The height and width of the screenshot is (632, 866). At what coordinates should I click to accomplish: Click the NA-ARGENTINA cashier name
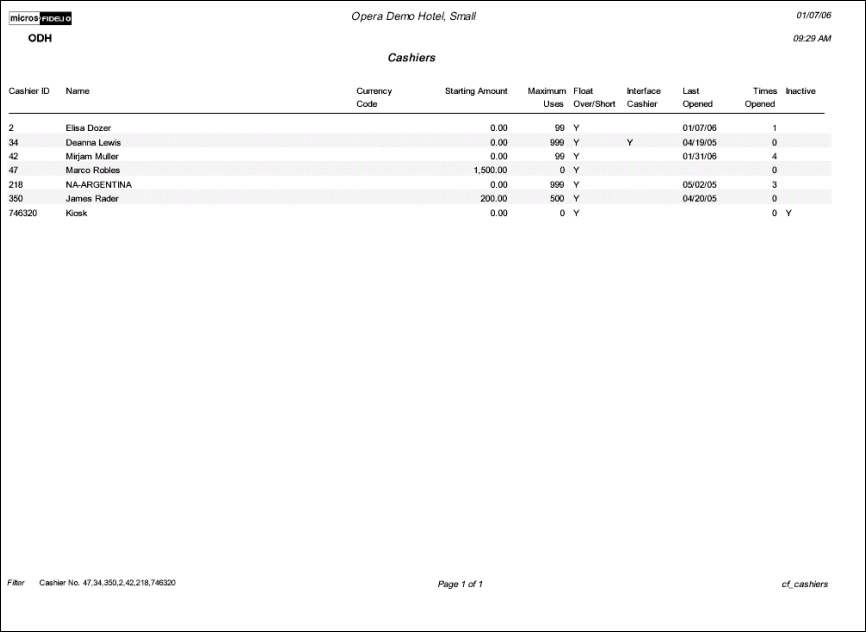click(98, 185)
